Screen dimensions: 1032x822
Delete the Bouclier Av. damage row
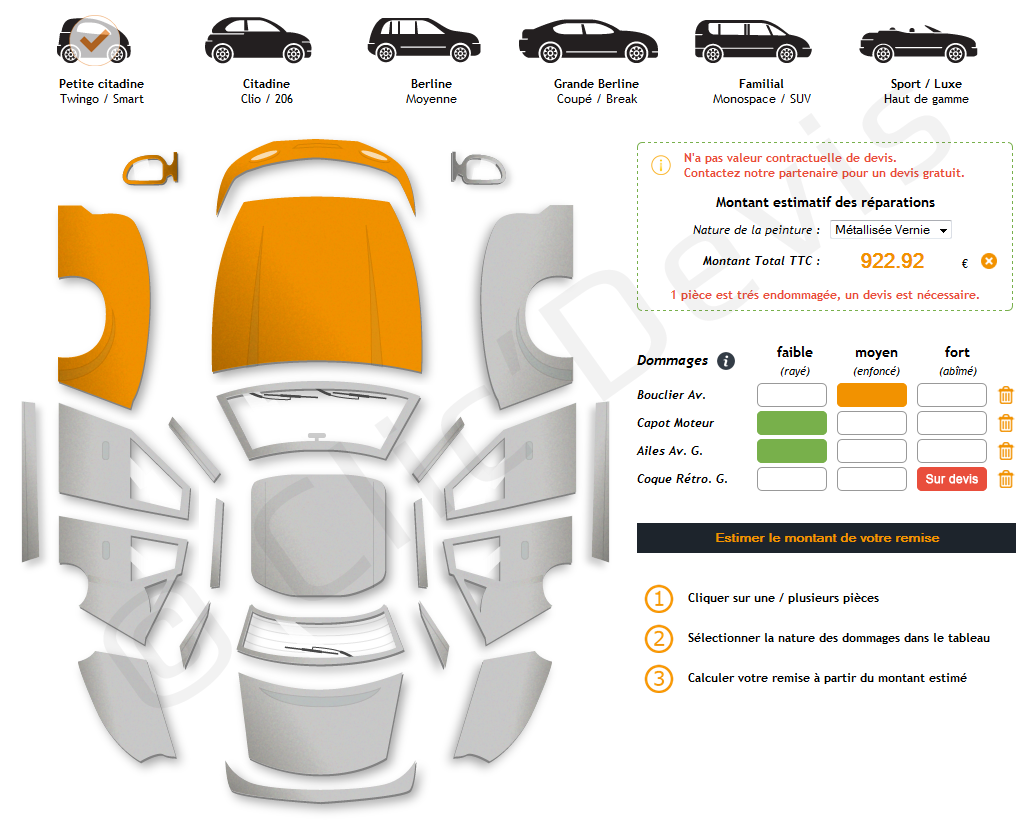pos(1006,396)
